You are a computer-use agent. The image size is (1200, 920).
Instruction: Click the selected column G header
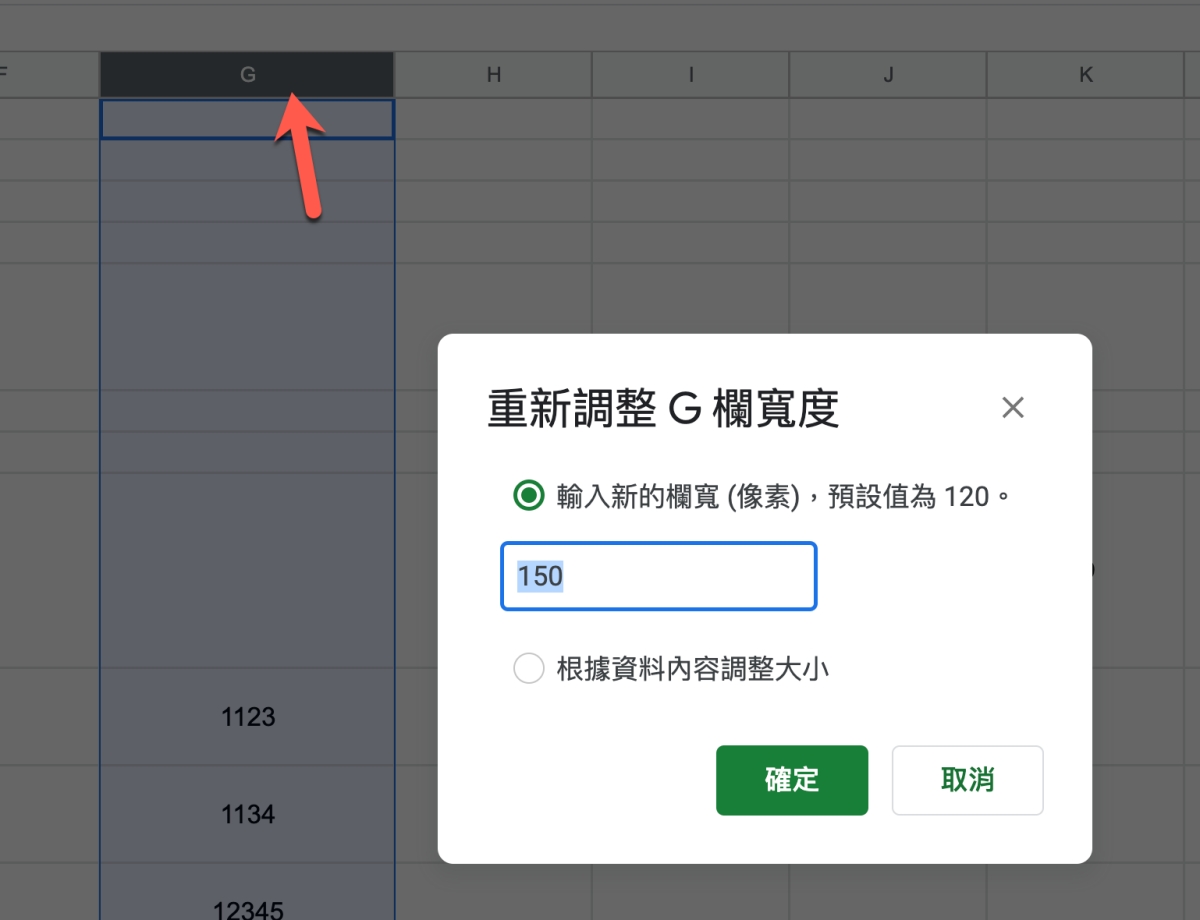(x=247, y=74)
